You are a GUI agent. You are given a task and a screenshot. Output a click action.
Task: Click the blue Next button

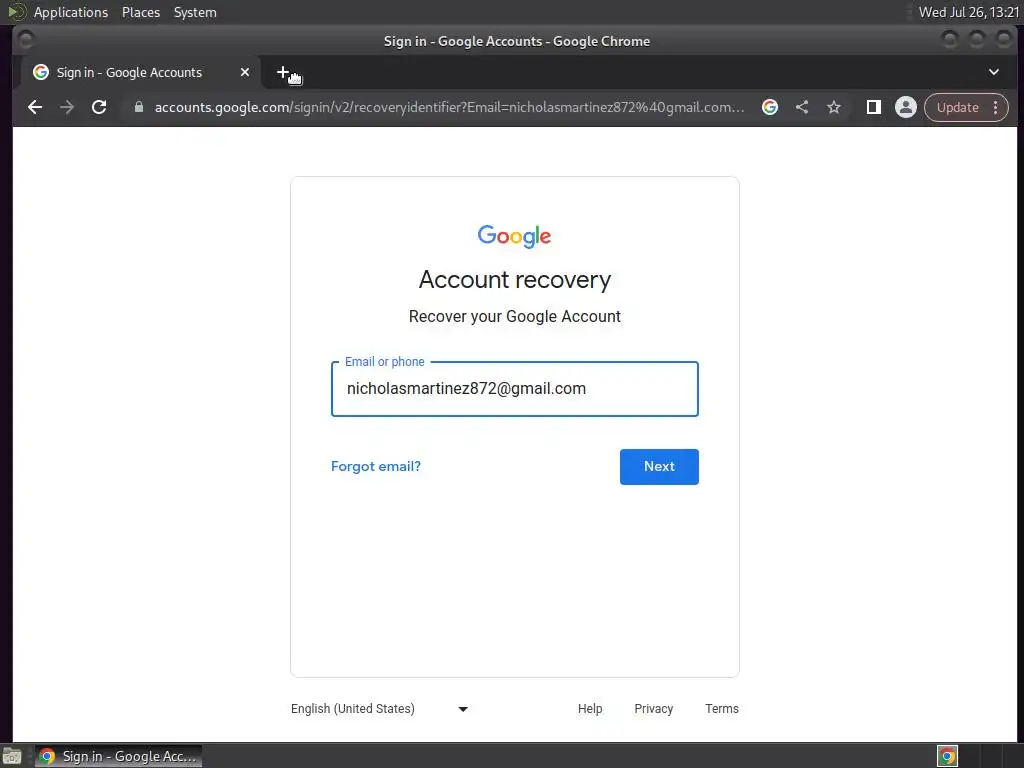[659, 466]
